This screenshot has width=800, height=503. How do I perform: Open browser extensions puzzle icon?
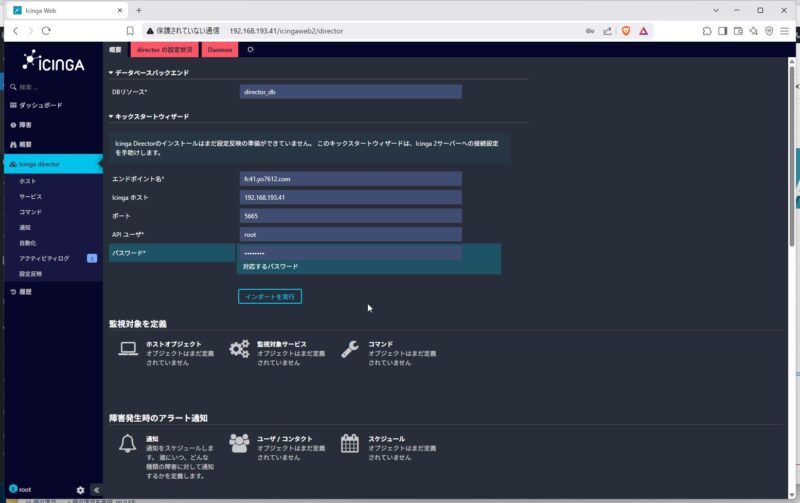pyautogui.click(x=707, y=31)
